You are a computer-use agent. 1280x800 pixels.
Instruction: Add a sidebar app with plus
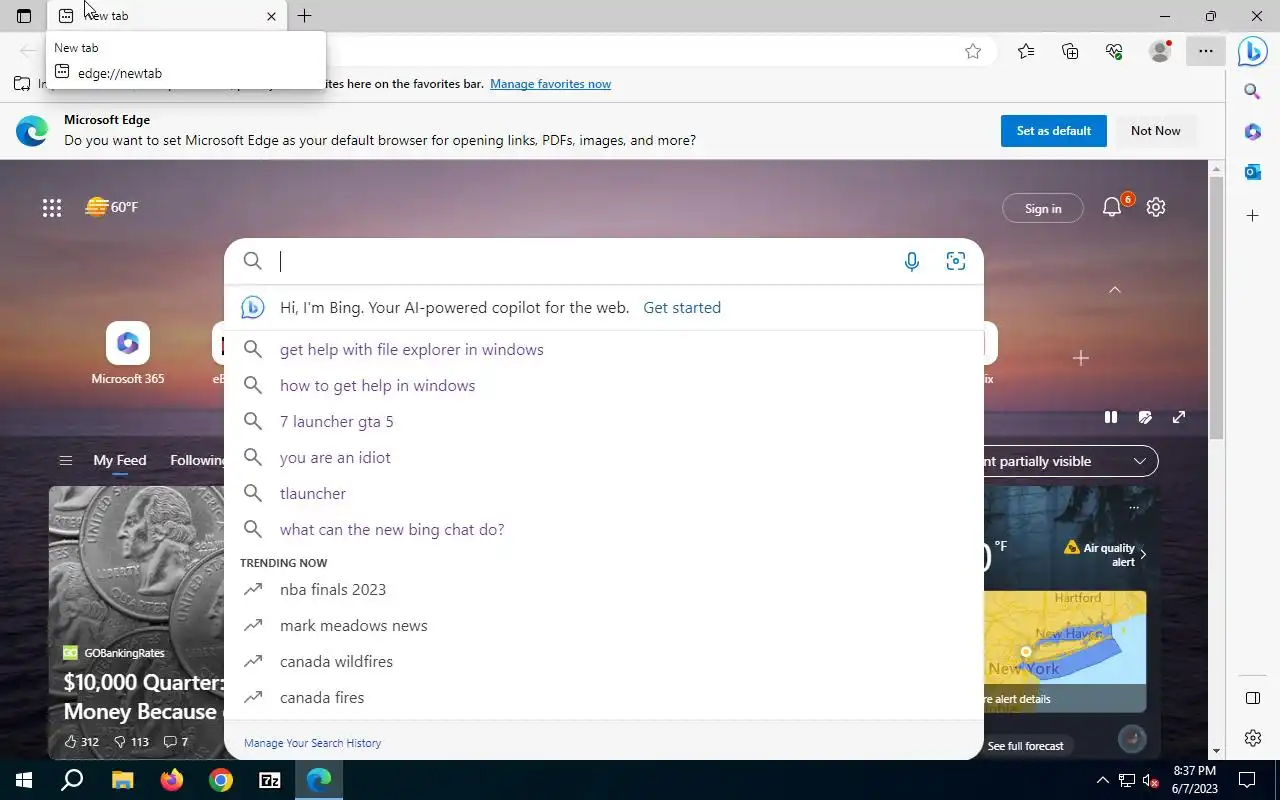1252,215
